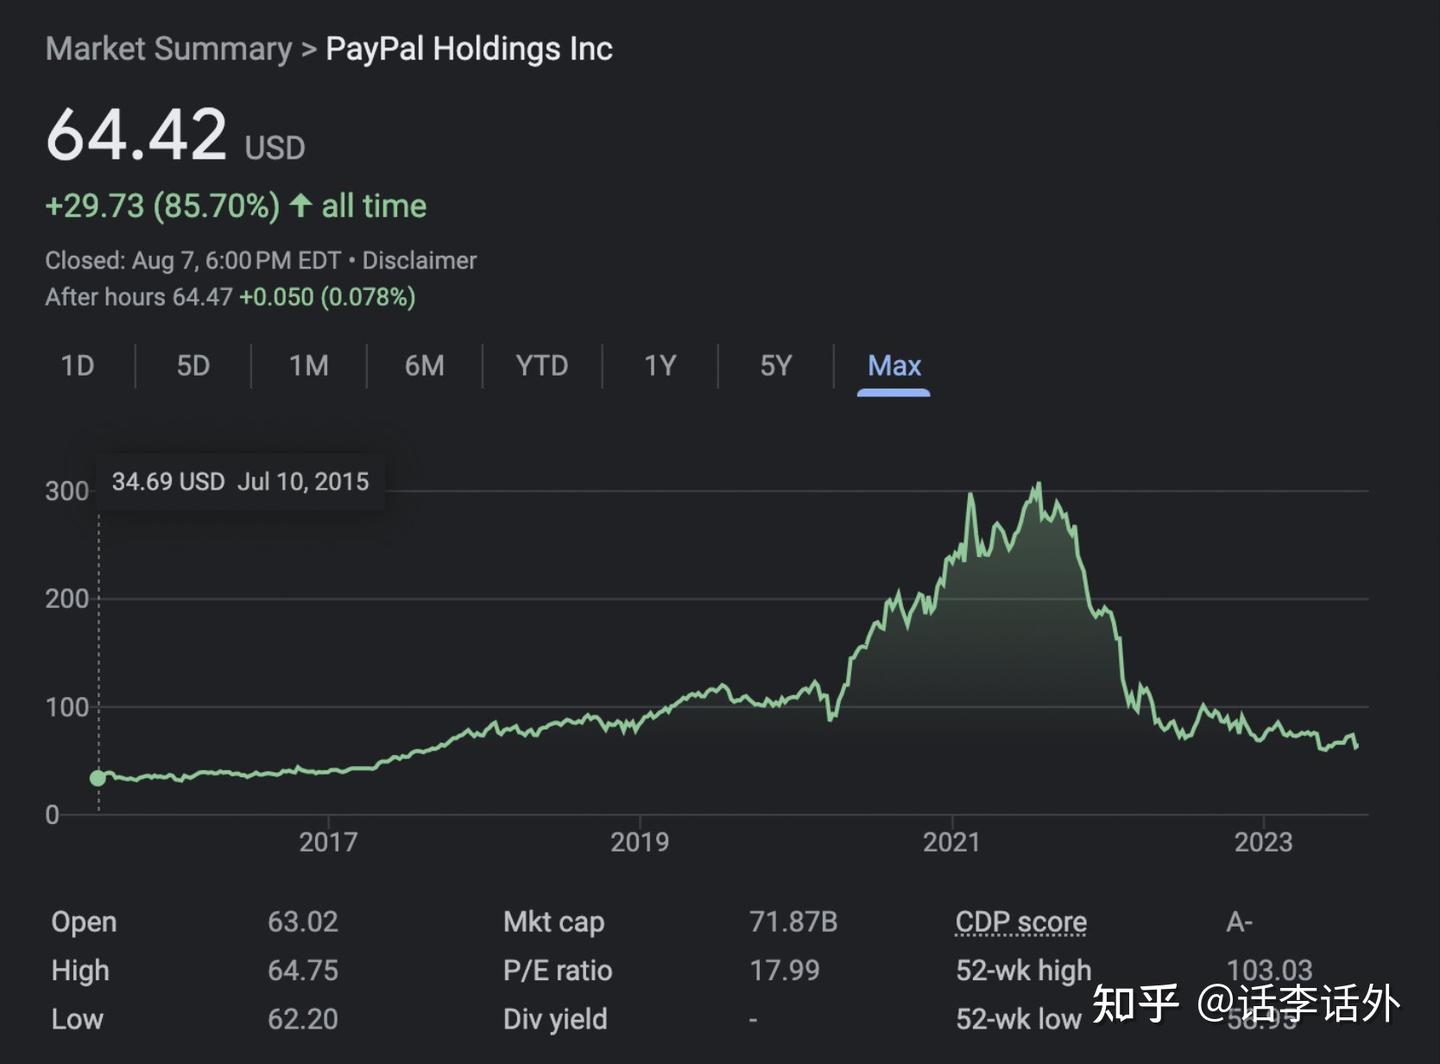The width and height of the screenshot is (1440, 1064).
Task: Open the Disclaimer link
Action: [419, 260]
